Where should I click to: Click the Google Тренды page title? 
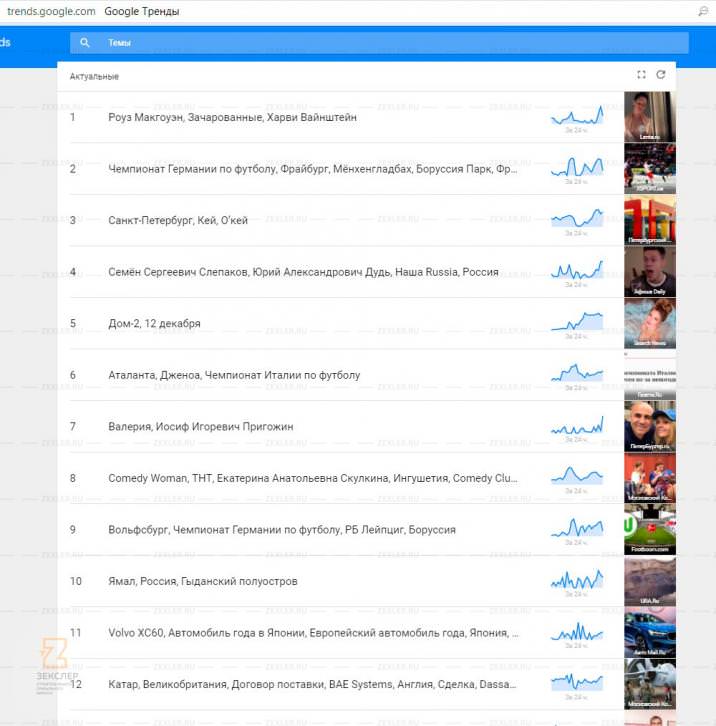tap(142, 12)
